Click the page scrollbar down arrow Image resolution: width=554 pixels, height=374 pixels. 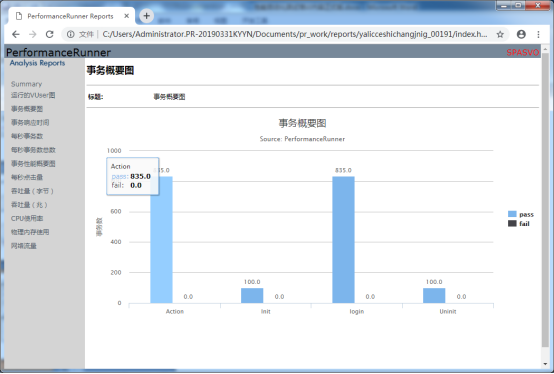pos(545,364)
